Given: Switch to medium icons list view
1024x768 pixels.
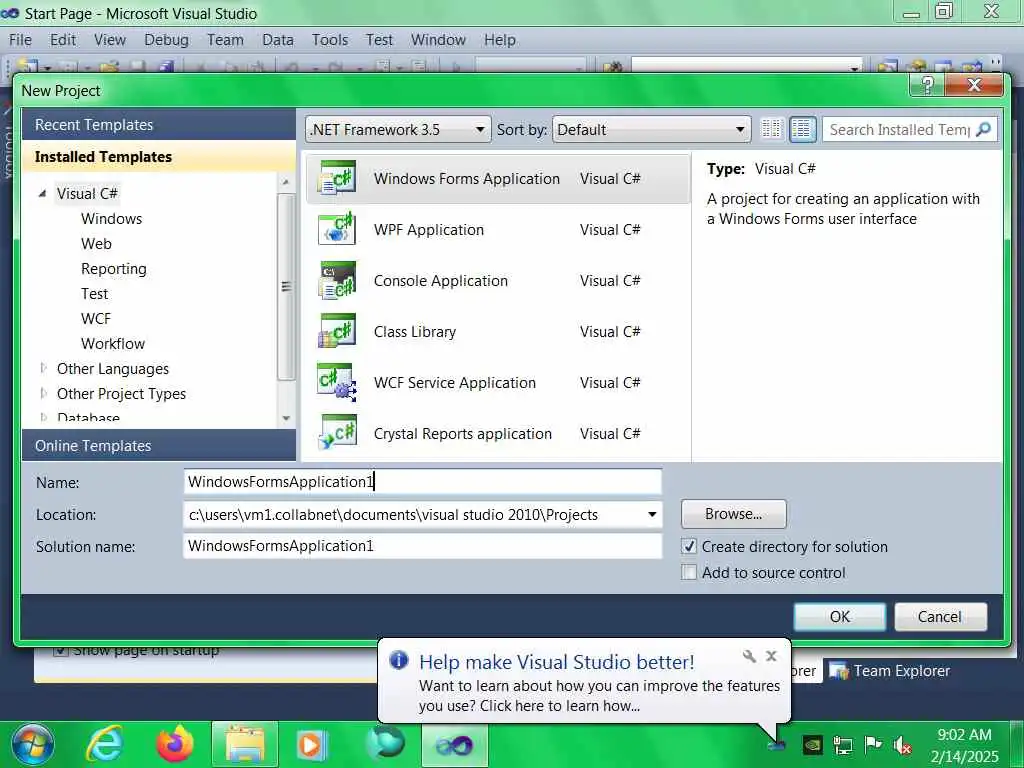Looking at the screenshot, I should tap(803, 129).
